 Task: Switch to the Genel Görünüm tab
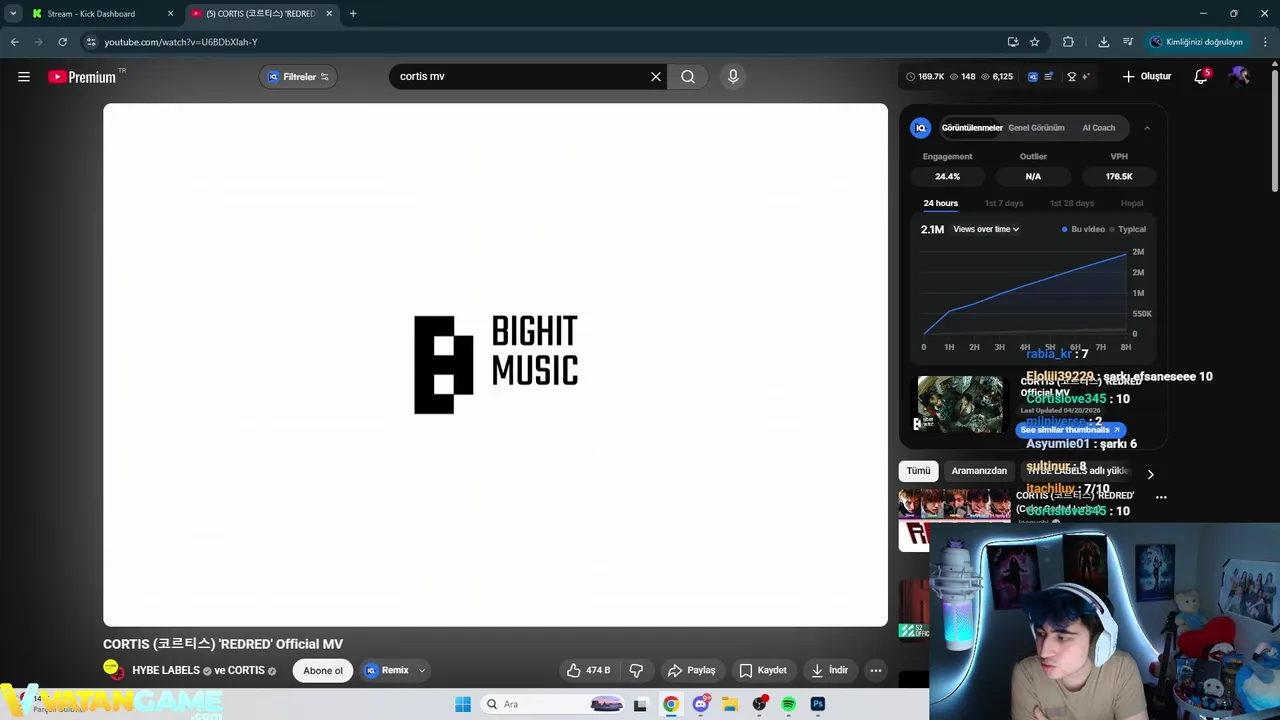pos(1036,128)
